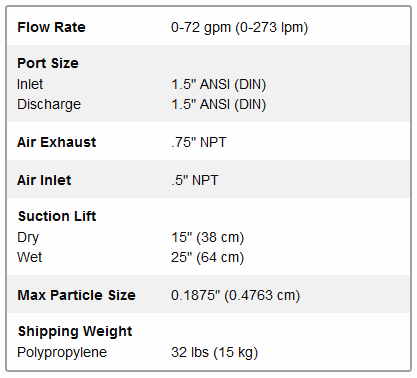Select the .75" NPT value
Screen dimensions: 417x378
point(199,142)
